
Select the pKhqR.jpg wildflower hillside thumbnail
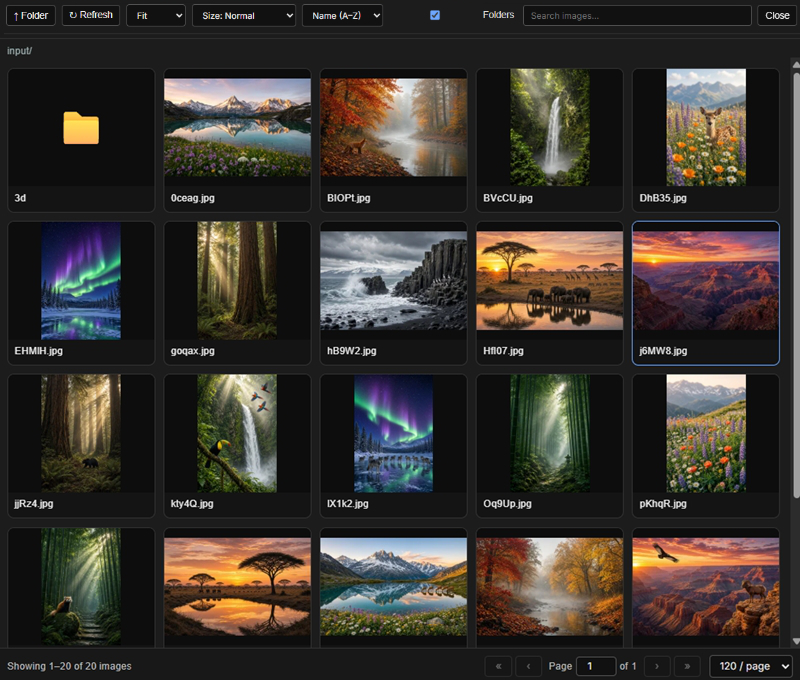[706, 433]
